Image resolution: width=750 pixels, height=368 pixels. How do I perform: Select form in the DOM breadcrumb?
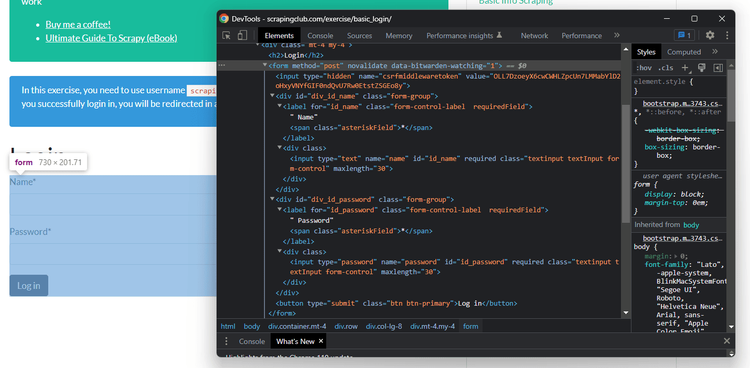[471, 326]
